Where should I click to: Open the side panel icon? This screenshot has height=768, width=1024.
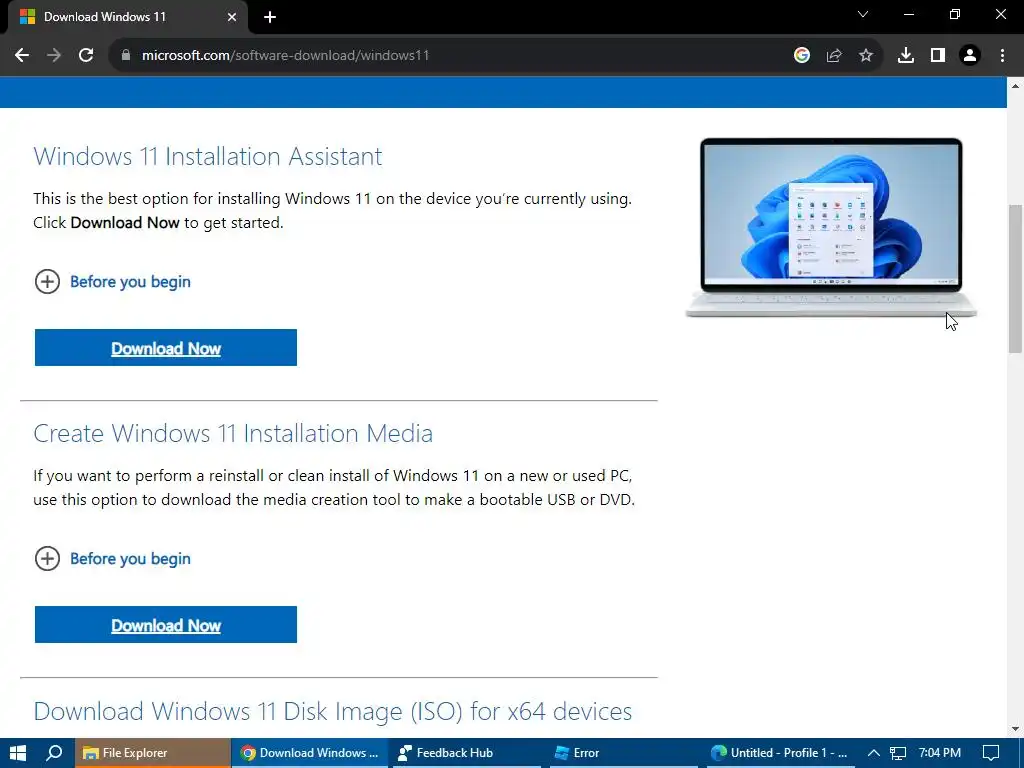938,56
